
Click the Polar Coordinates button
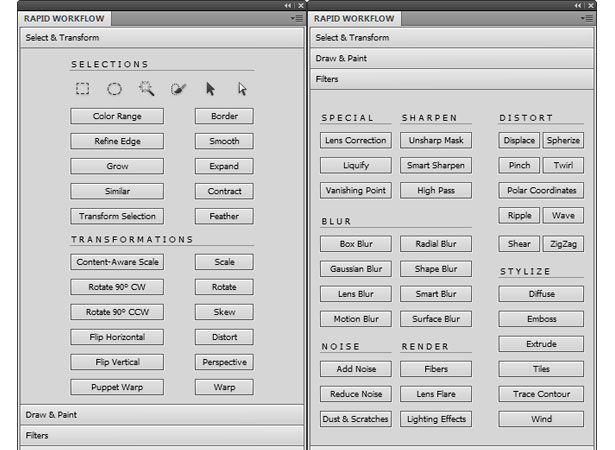[x=541, y=190]
